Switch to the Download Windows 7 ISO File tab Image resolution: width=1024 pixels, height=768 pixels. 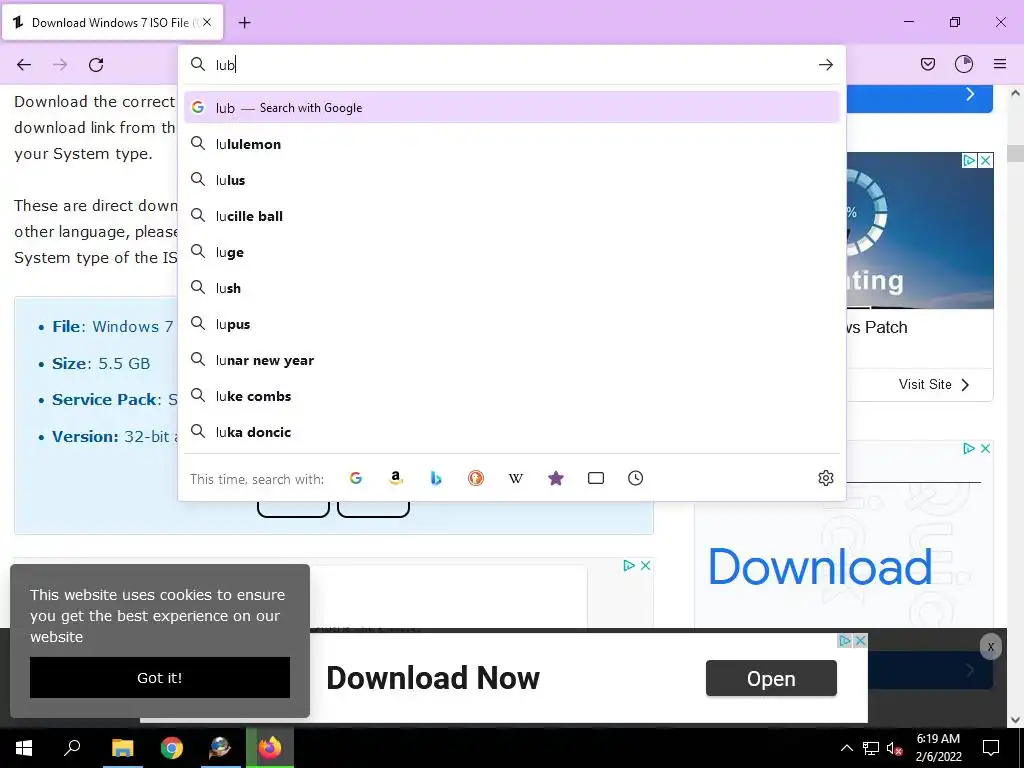click(112, 23)
